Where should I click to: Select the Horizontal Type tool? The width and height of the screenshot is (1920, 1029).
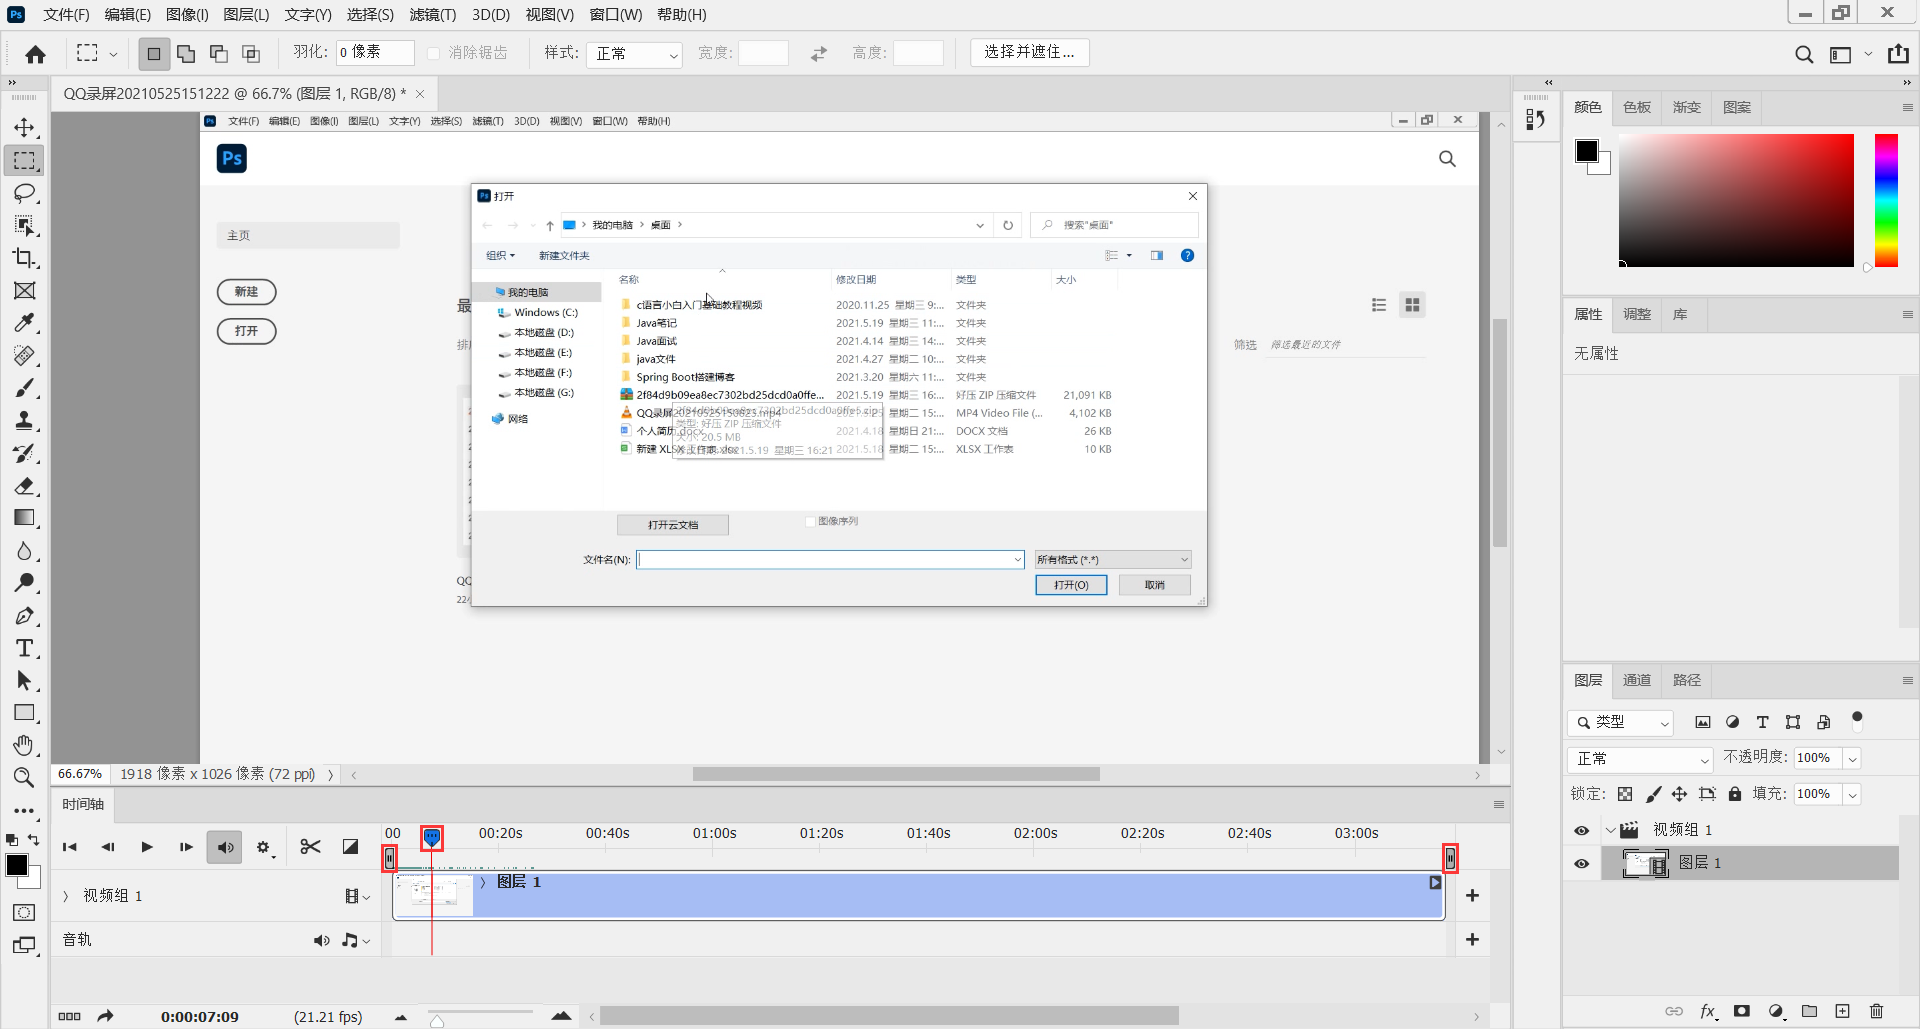pyautogui.click(x=24, y=648)
